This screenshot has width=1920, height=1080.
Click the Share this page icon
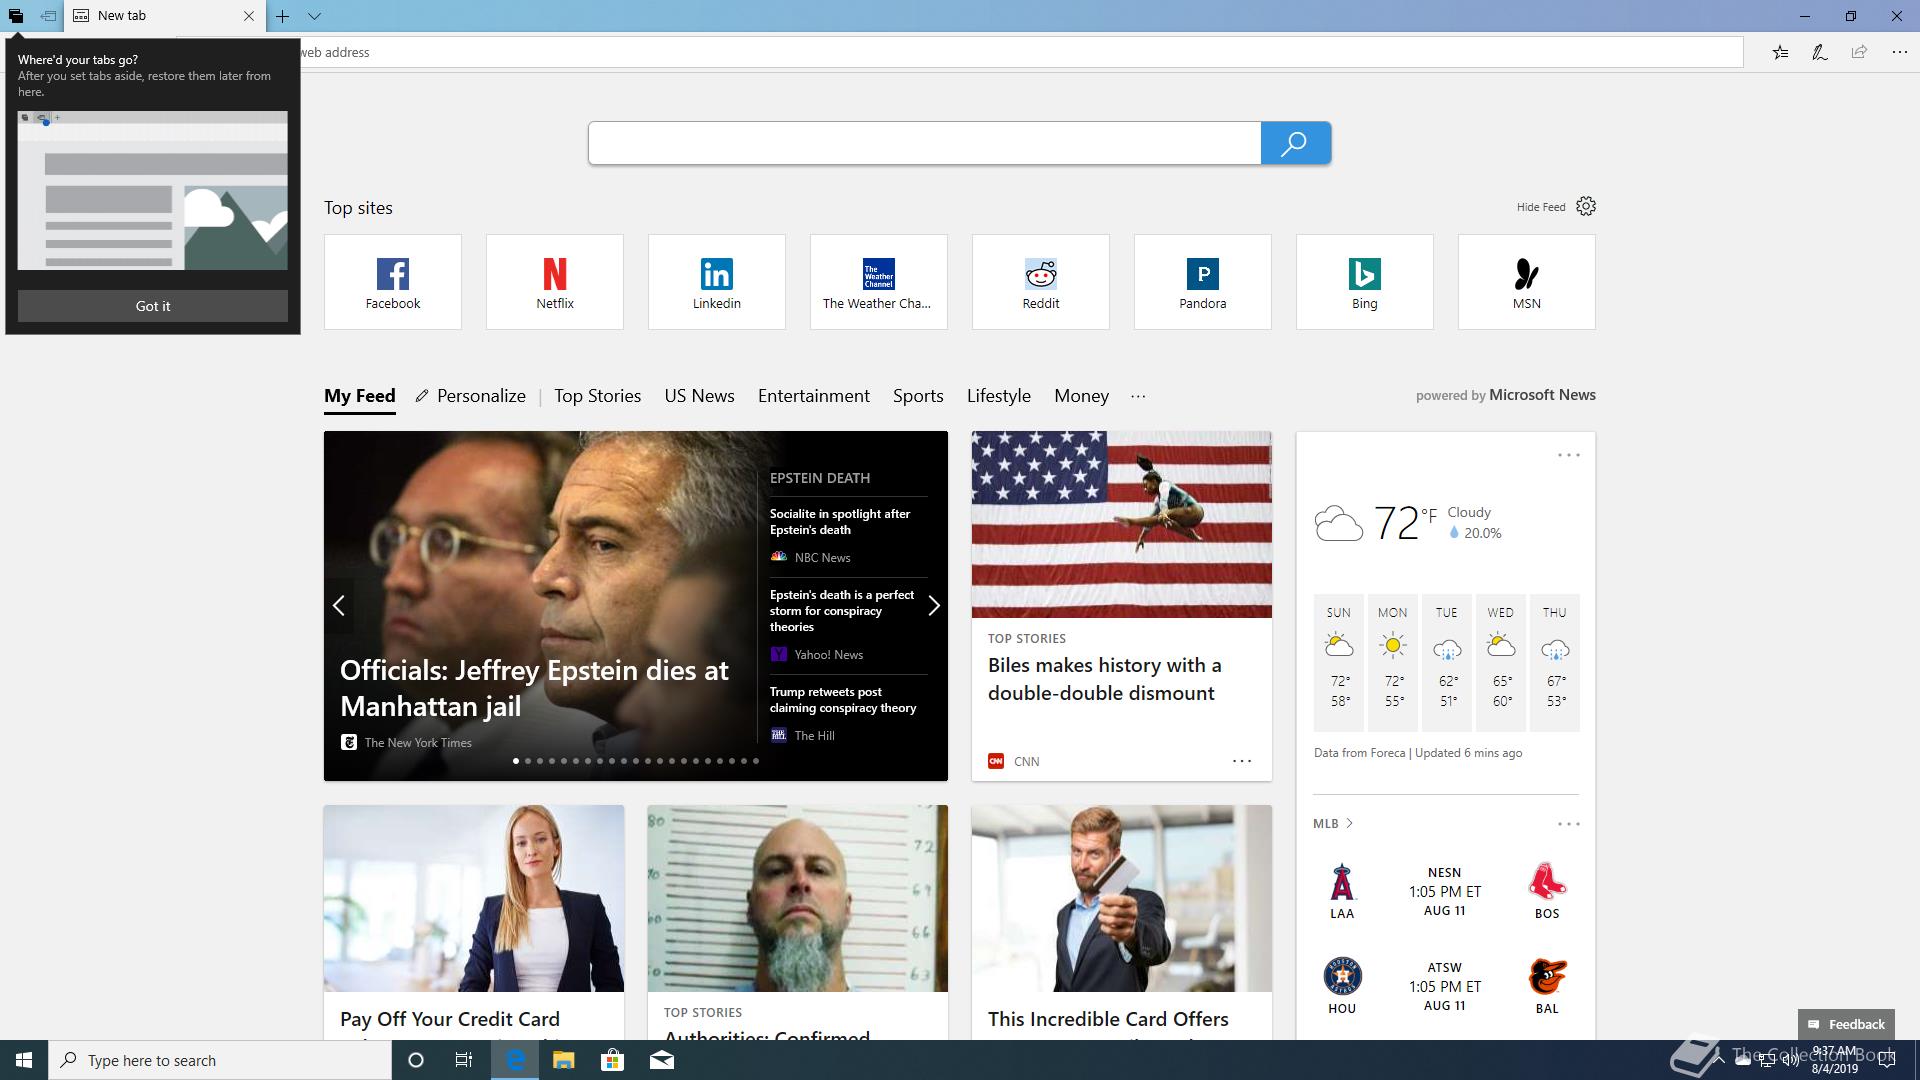pyautogui.click(x=1859, y=52)
